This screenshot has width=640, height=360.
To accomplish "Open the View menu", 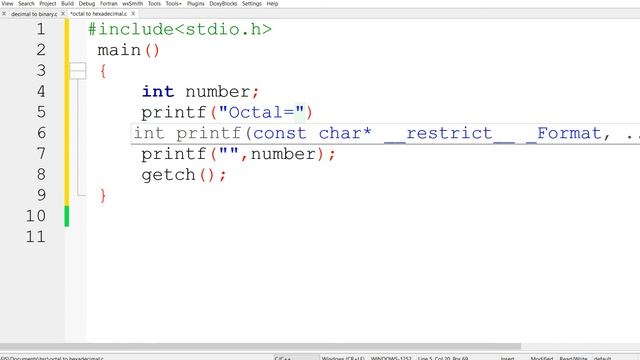I will click(x=7, y=3).
